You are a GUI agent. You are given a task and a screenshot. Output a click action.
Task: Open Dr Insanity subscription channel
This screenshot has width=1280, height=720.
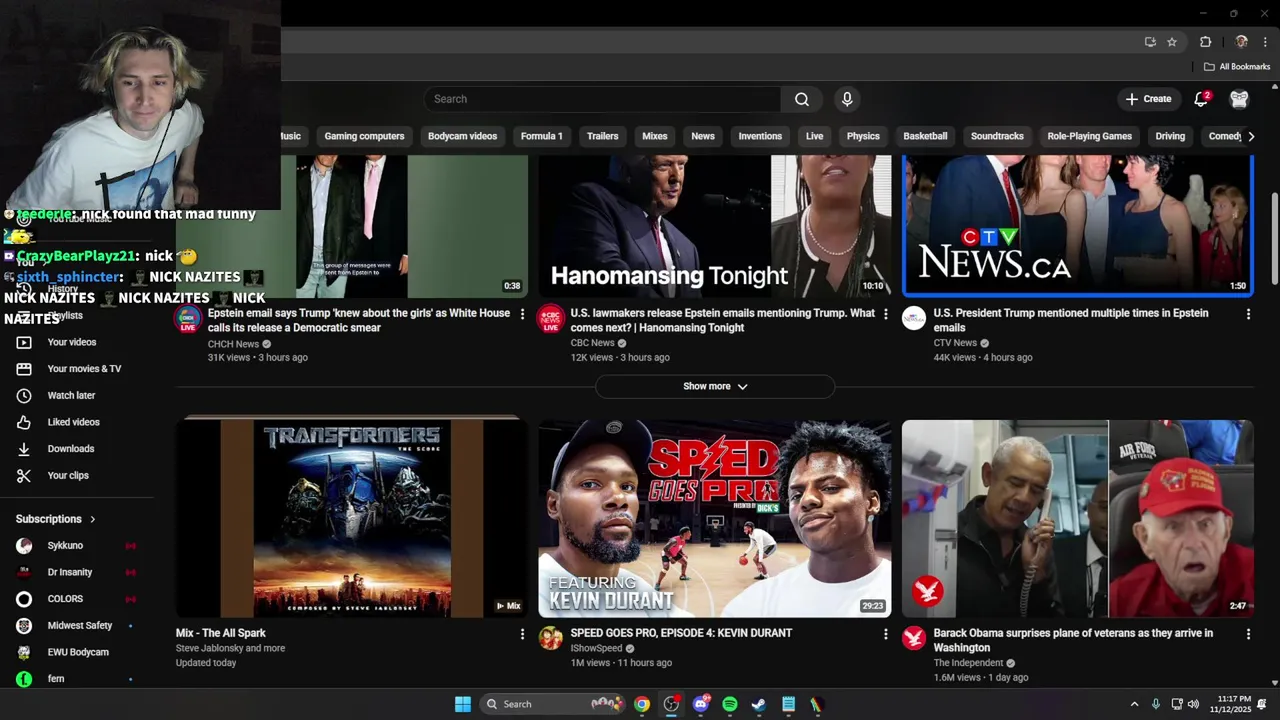(70, 572)
